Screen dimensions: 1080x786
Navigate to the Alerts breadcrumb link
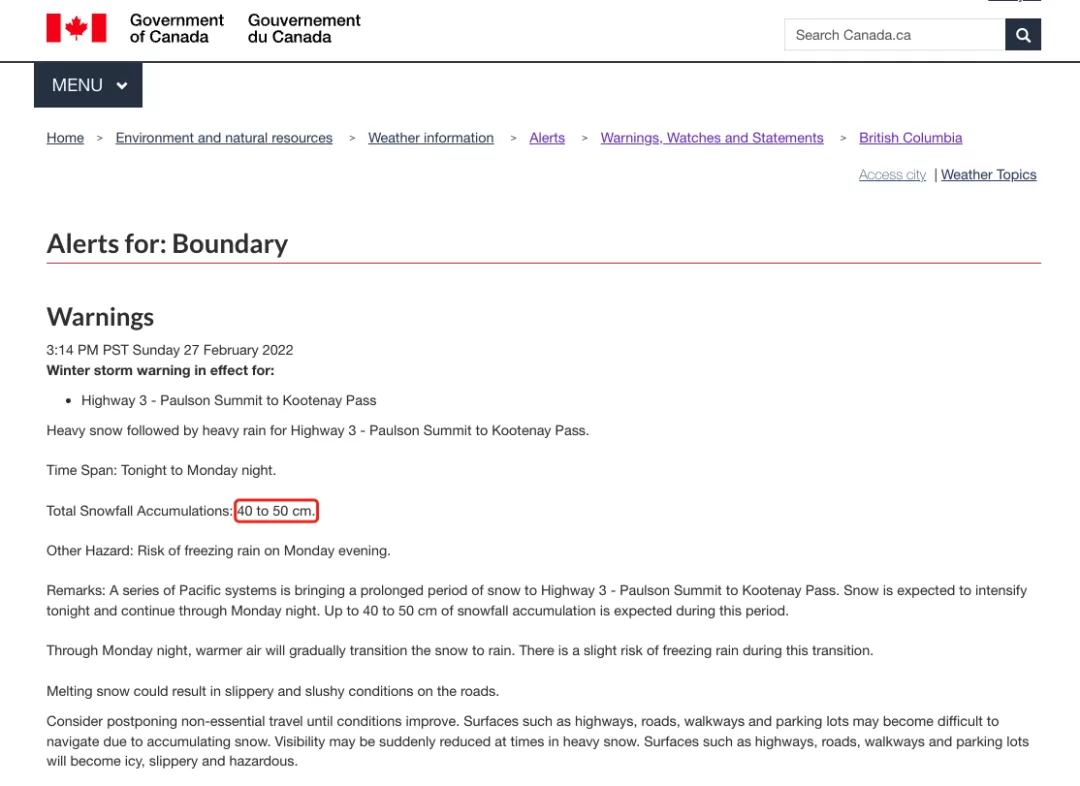point(547,138)
